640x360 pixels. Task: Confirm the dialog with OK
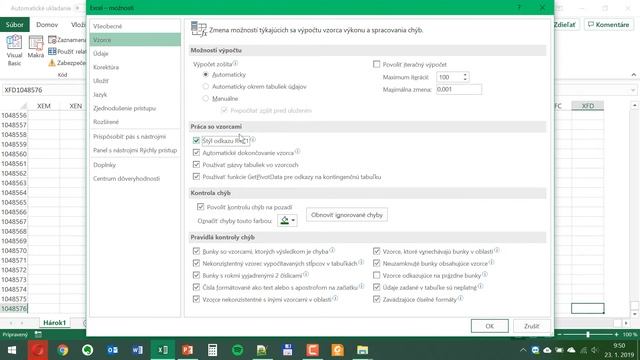489,326
